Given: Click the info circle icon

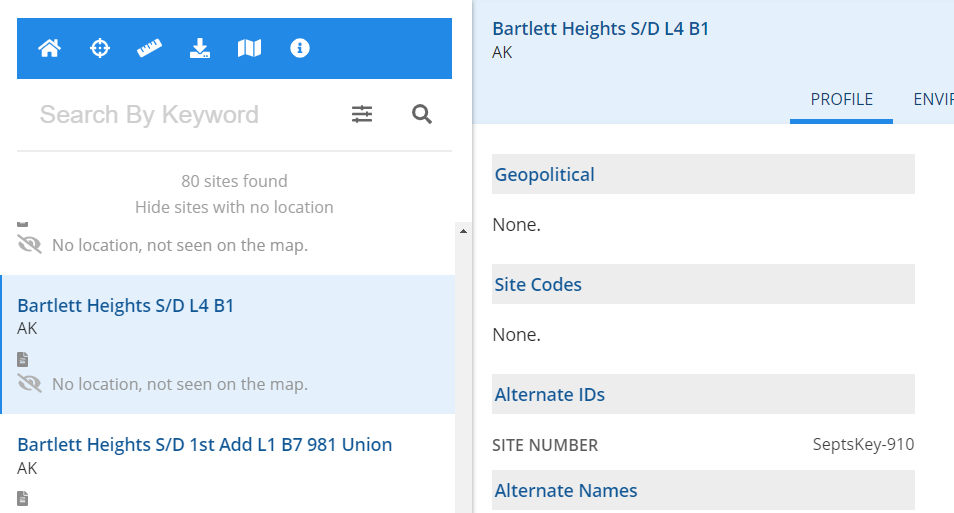Looking at the screenshot, I should tap(300, 48).
